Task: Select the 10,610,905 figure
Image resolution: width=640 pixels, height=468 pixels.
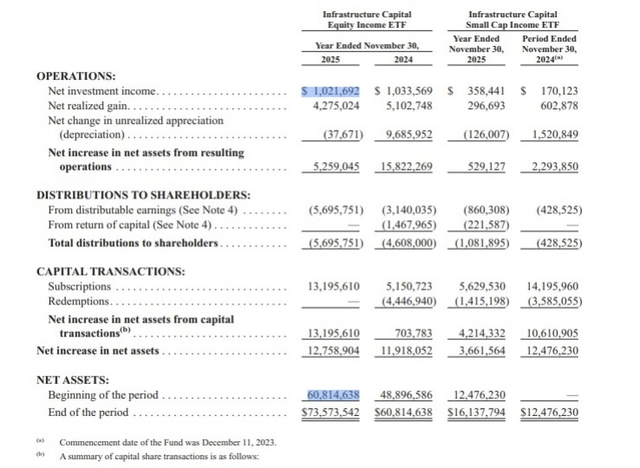Action: click(553, 334)
